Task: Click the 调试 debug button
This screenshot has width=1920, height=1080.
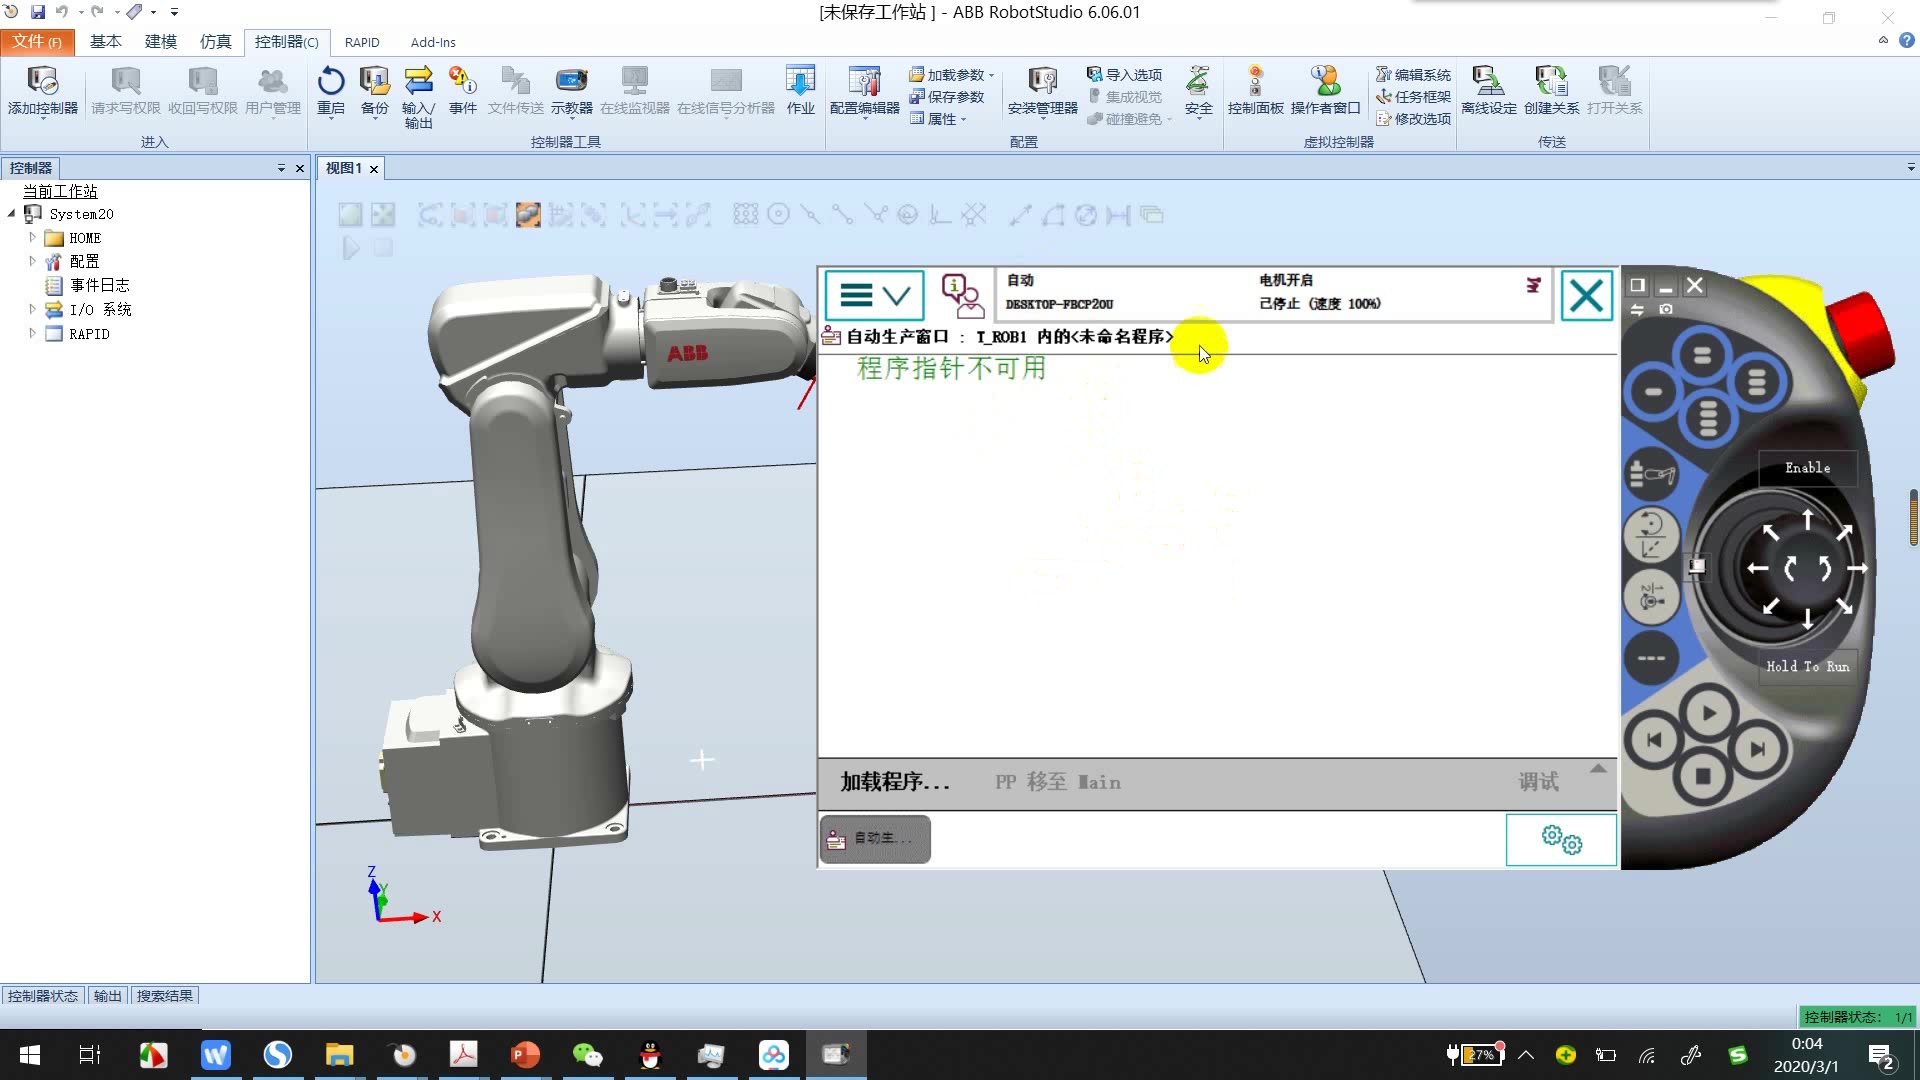Action: click(1538, 782)
